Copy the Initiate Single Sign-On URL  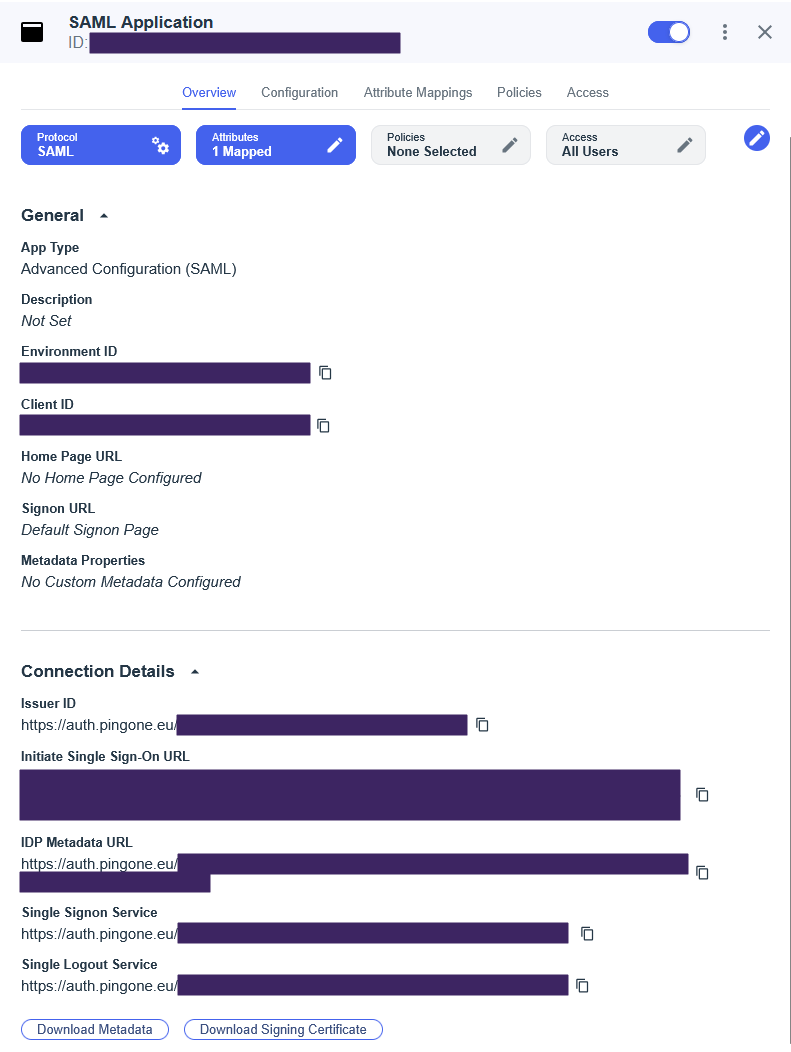tap(702, 794)
